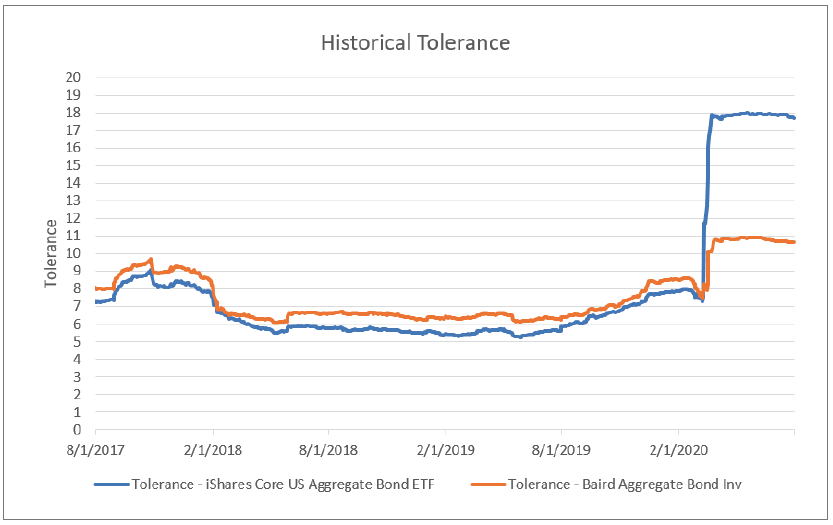Viewport: 833px width, 525px height.
Task: Click the 2/1/2019 x-axis date label
Action: [445, 449]
